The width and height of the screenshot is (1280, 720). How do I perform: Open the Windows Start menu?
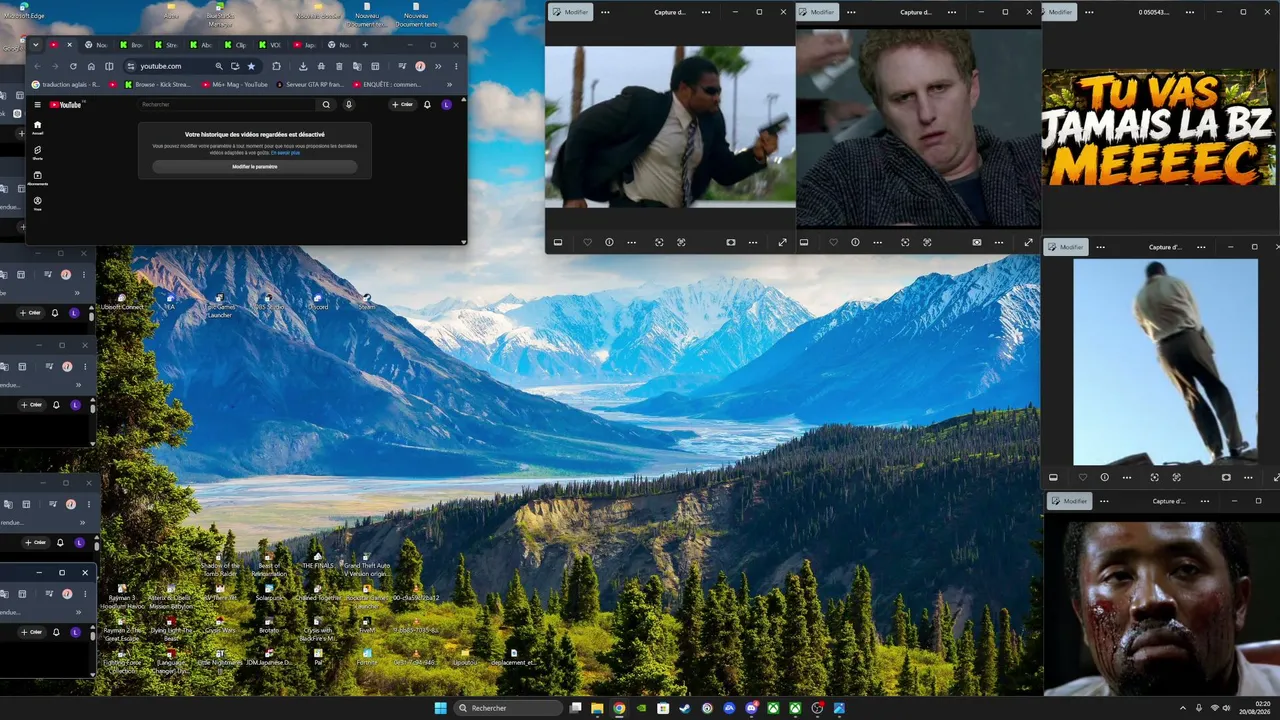click(441, 708)
